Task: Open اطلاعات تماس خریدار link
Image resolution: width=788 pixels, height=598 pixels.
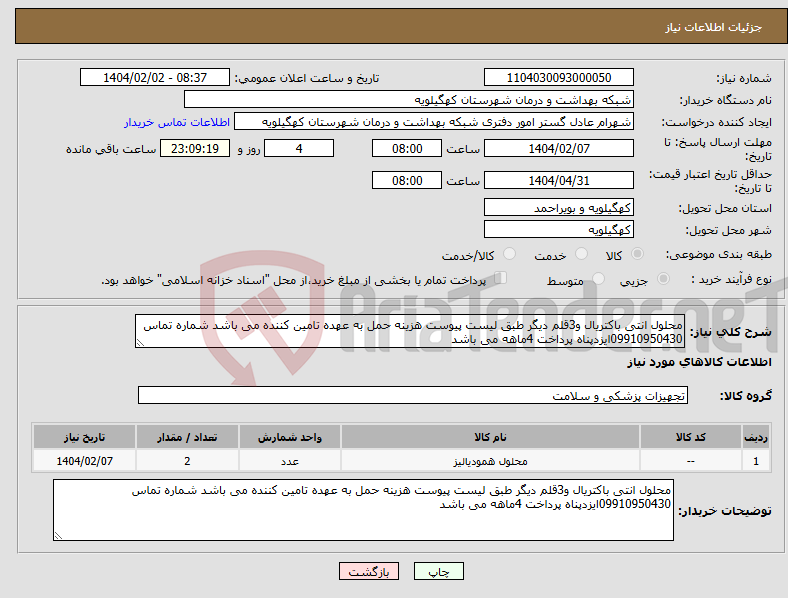Action: tap(177, 122)
